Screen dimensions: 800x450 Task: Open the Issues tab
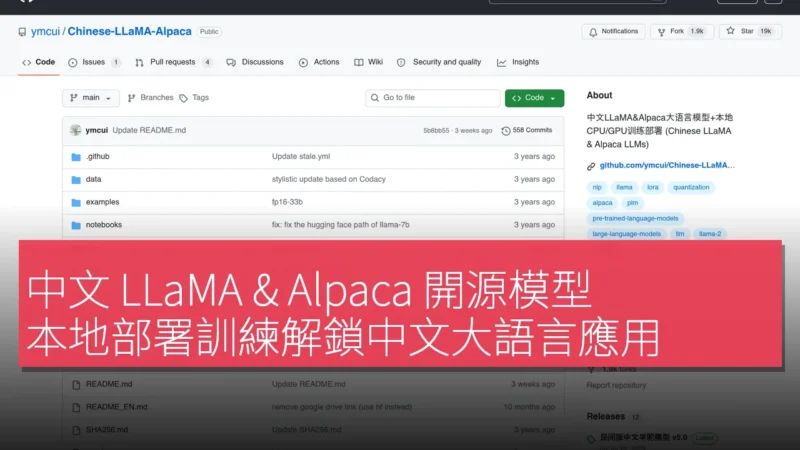94,62
